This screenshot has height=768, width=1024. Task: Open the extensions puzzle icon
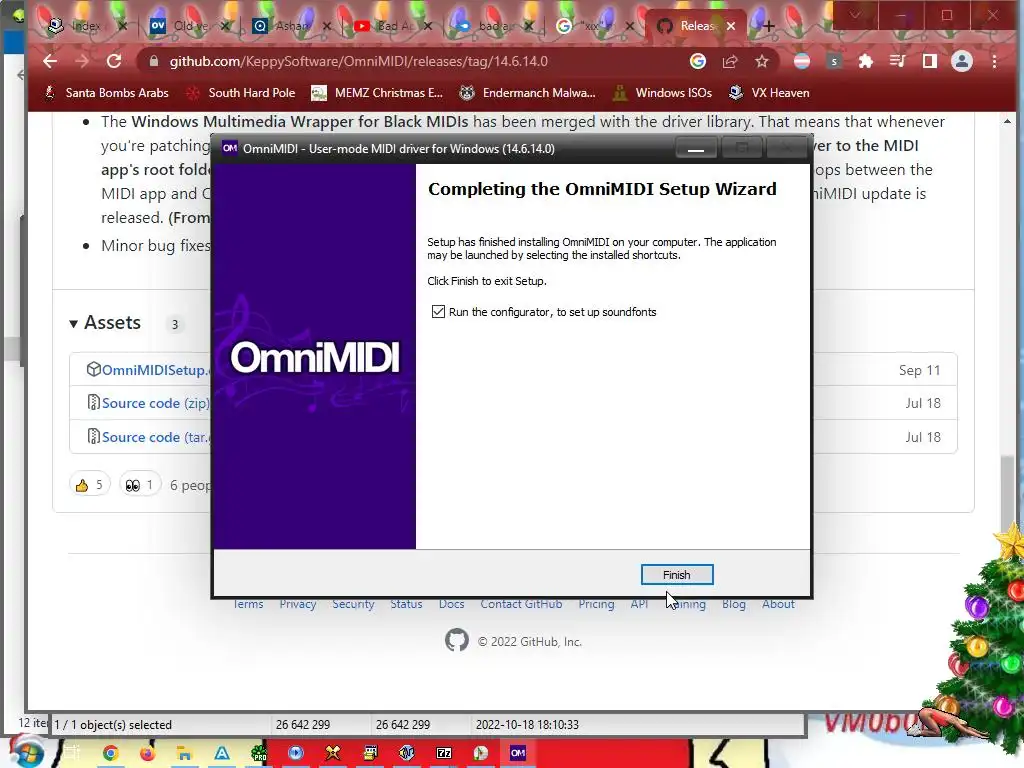[x=865, y=61]
